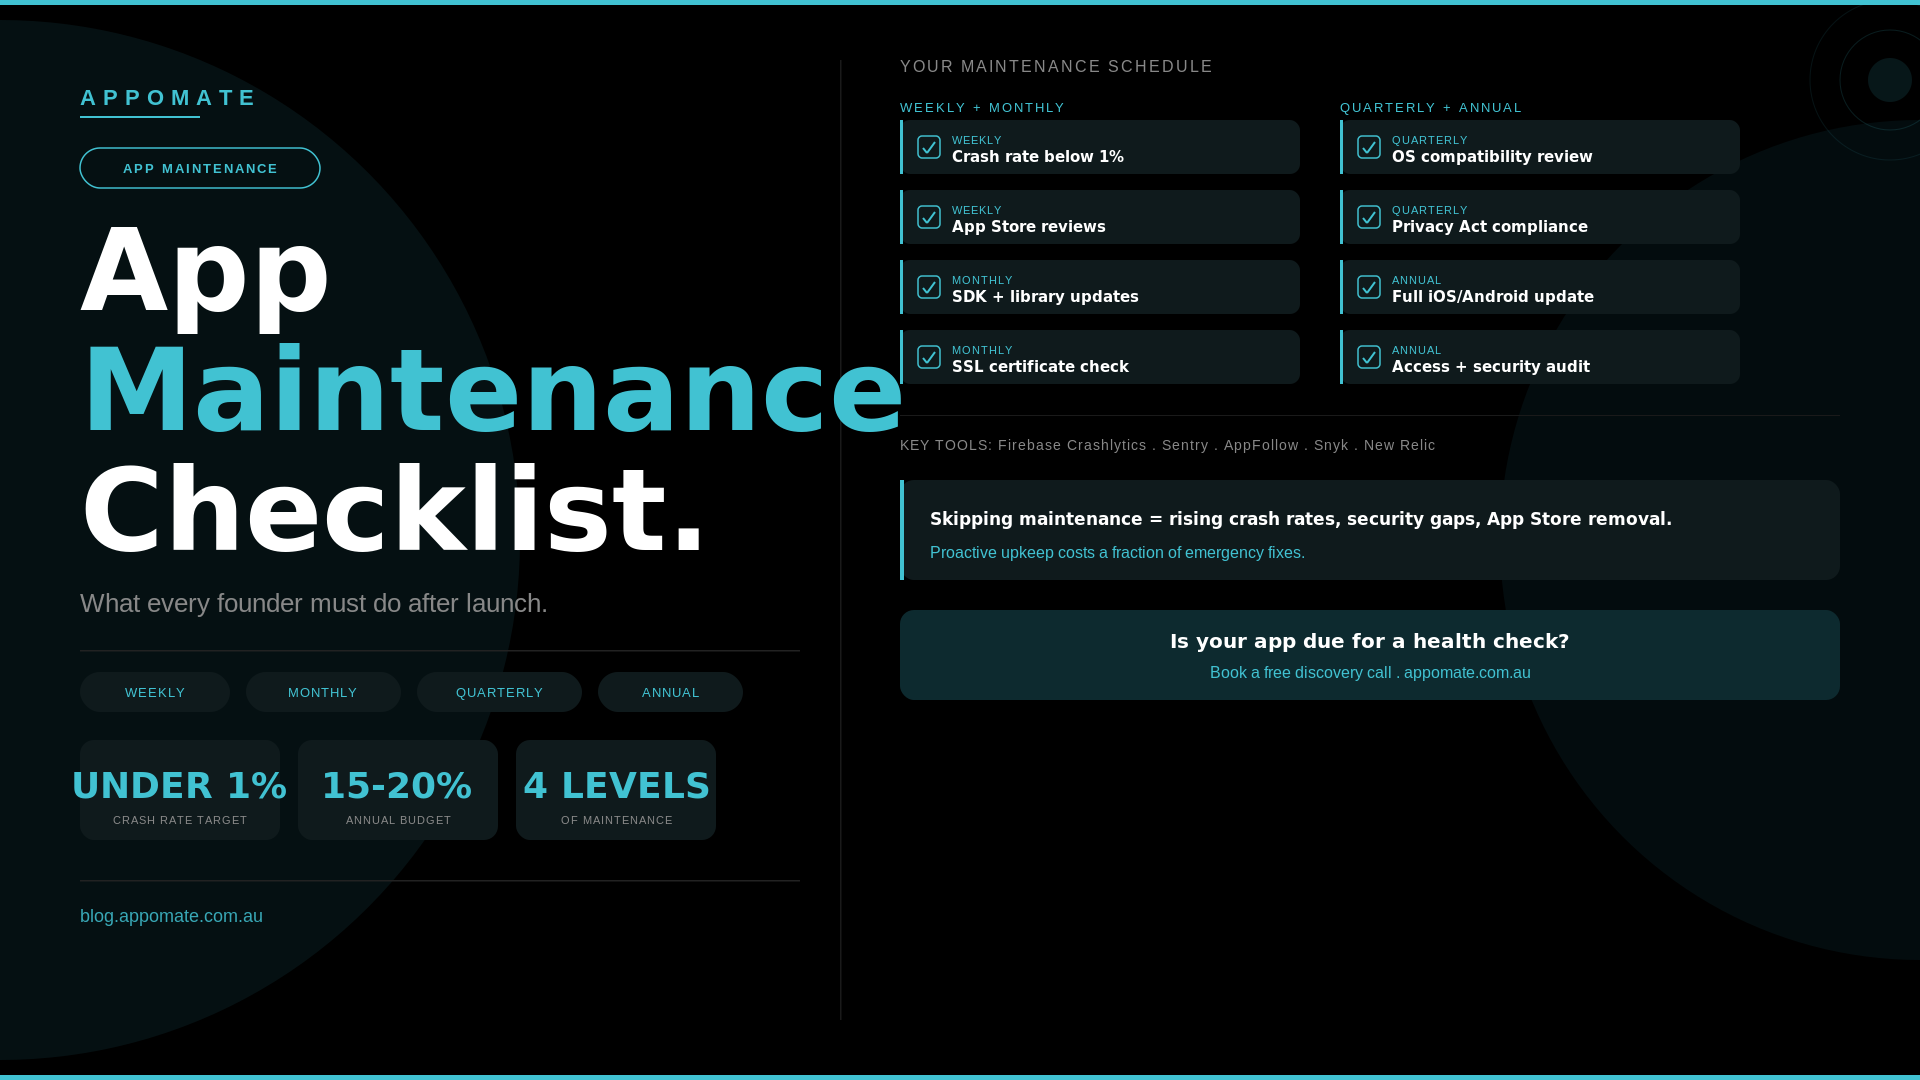
Task: Click the 'Crash rate below 1%' text
Action: click(x=1038, y=157)
